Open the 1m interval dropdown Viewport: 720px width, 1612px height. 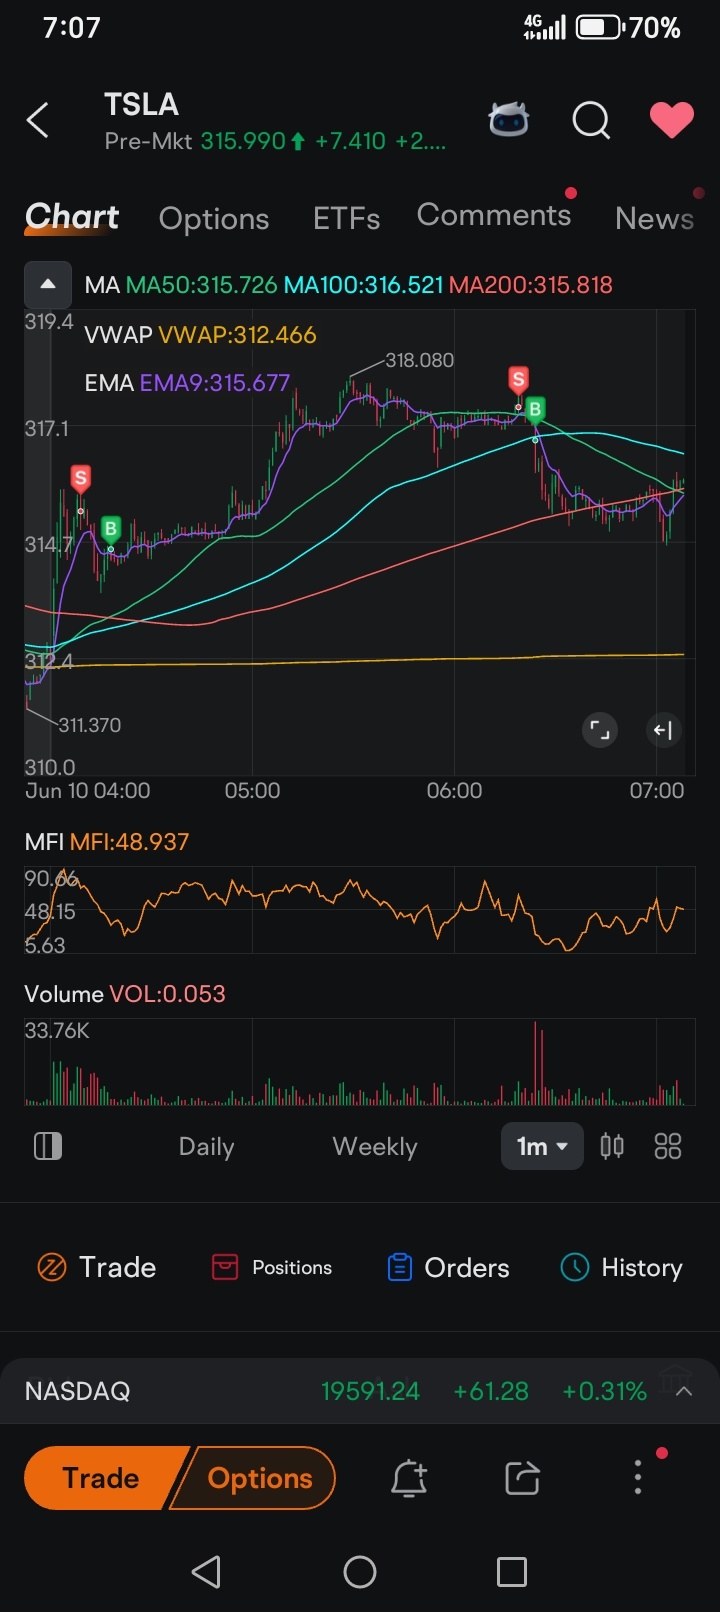pos(542,1146)
